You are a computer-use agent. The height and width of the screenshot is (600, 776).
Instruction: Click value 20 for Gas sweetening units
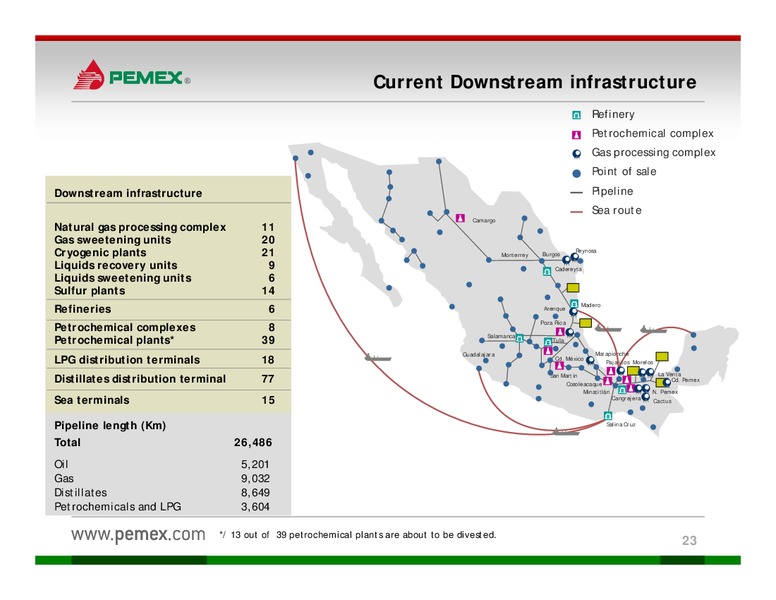[268, 240]
